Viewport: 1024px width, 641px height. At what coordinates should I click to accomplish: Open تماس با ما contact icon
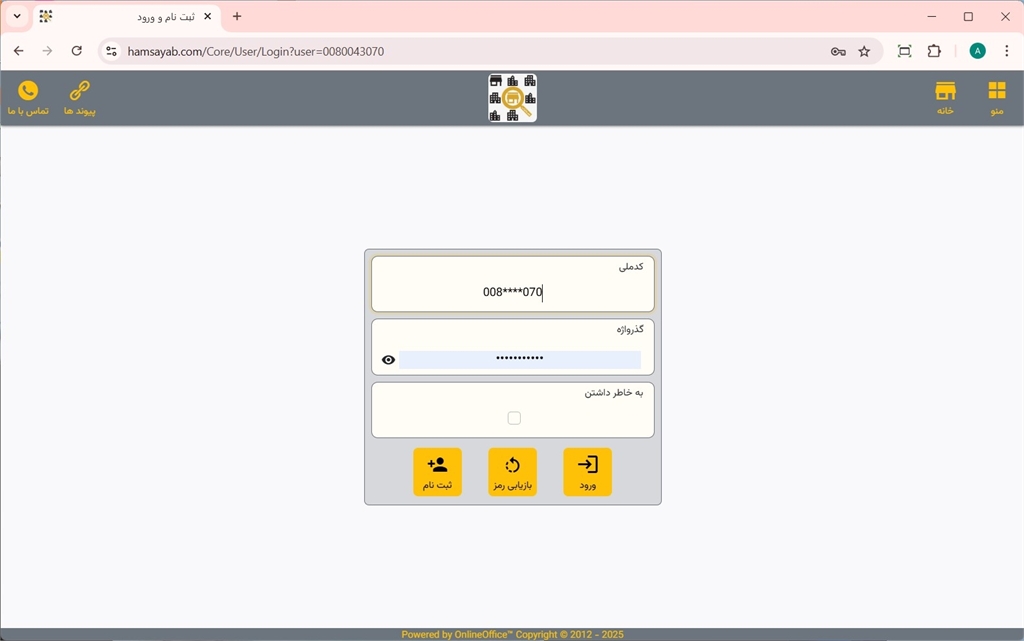point(28,98)
